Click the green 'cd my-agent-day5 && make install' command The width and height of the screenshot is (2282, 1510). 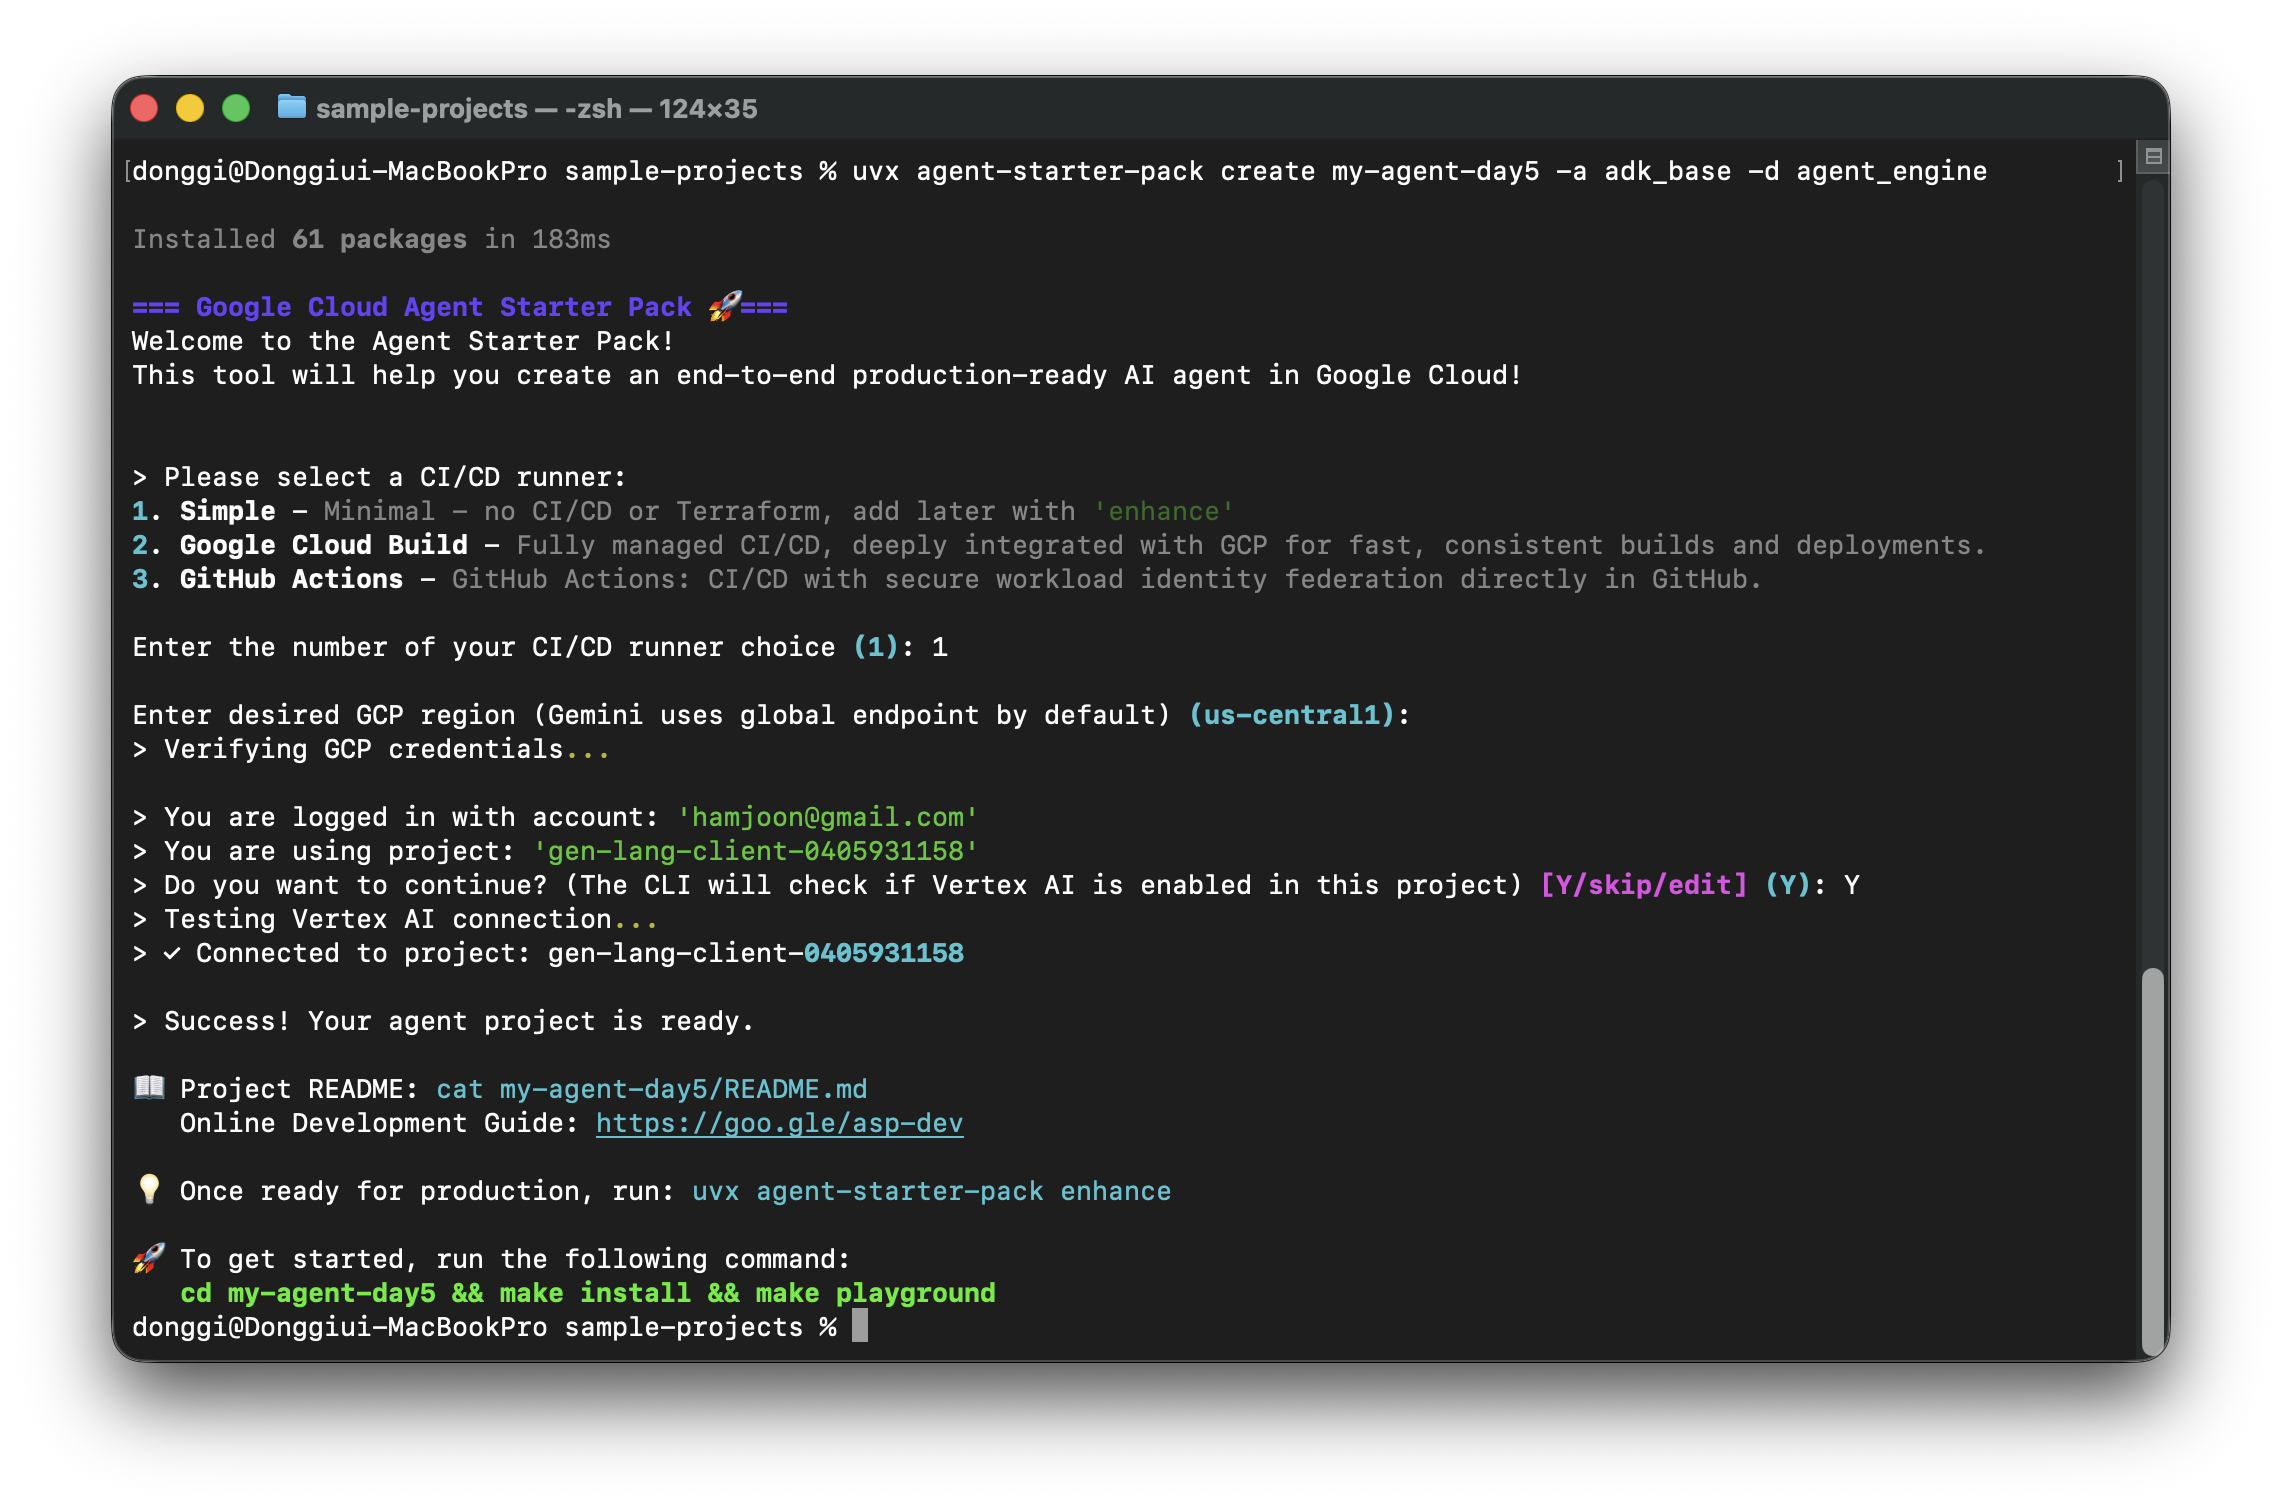[587, 1293]
